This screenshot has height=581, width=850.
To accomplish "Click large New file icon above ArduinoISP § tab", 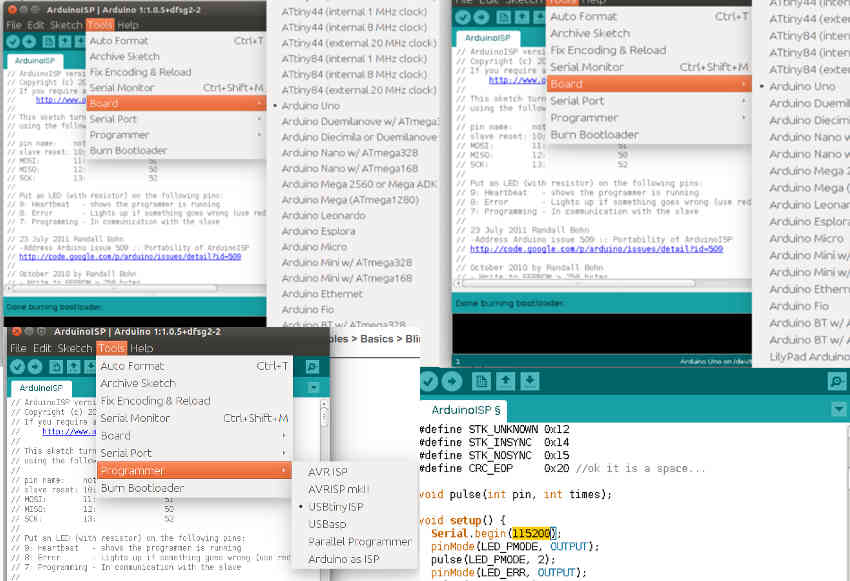I will (x=481, y=382).
